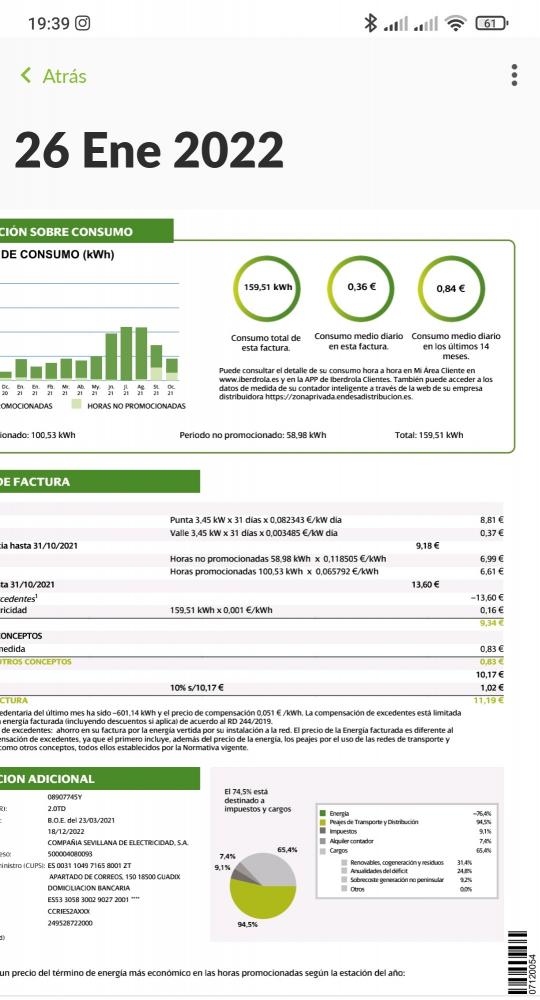Tap the 249528722000 number

coord(69,923)
